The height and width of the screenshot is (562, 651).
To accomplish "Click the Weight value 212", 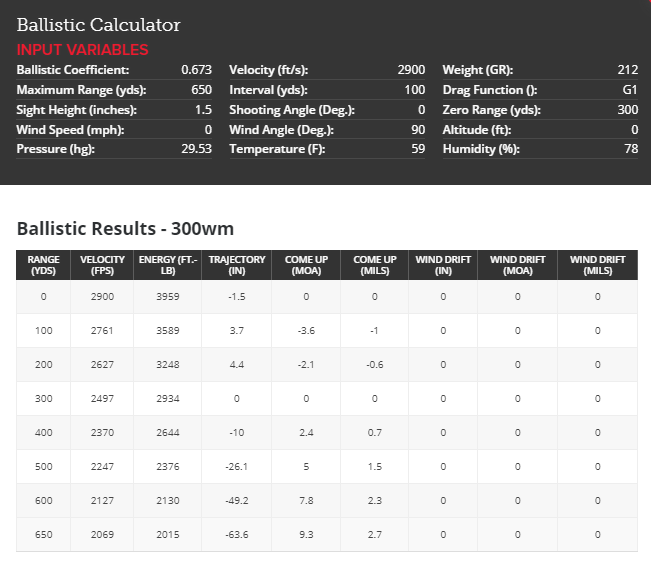I will pos(628,70).
